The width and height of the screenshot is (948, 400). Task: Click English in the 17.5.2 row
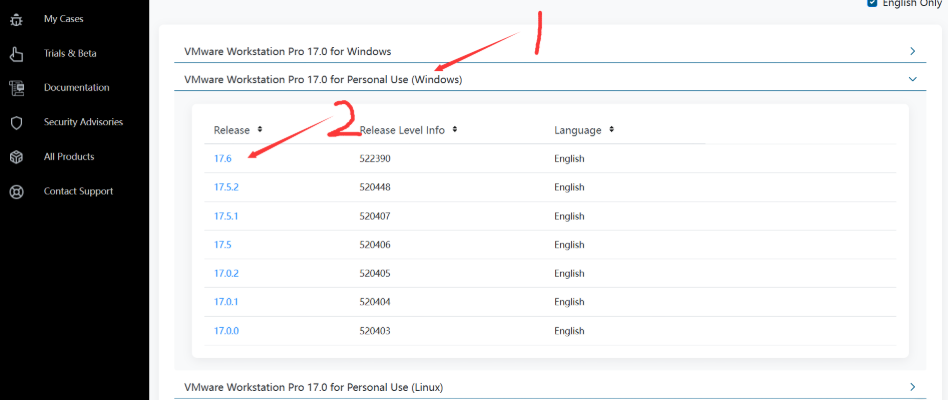tap(570, 187)
